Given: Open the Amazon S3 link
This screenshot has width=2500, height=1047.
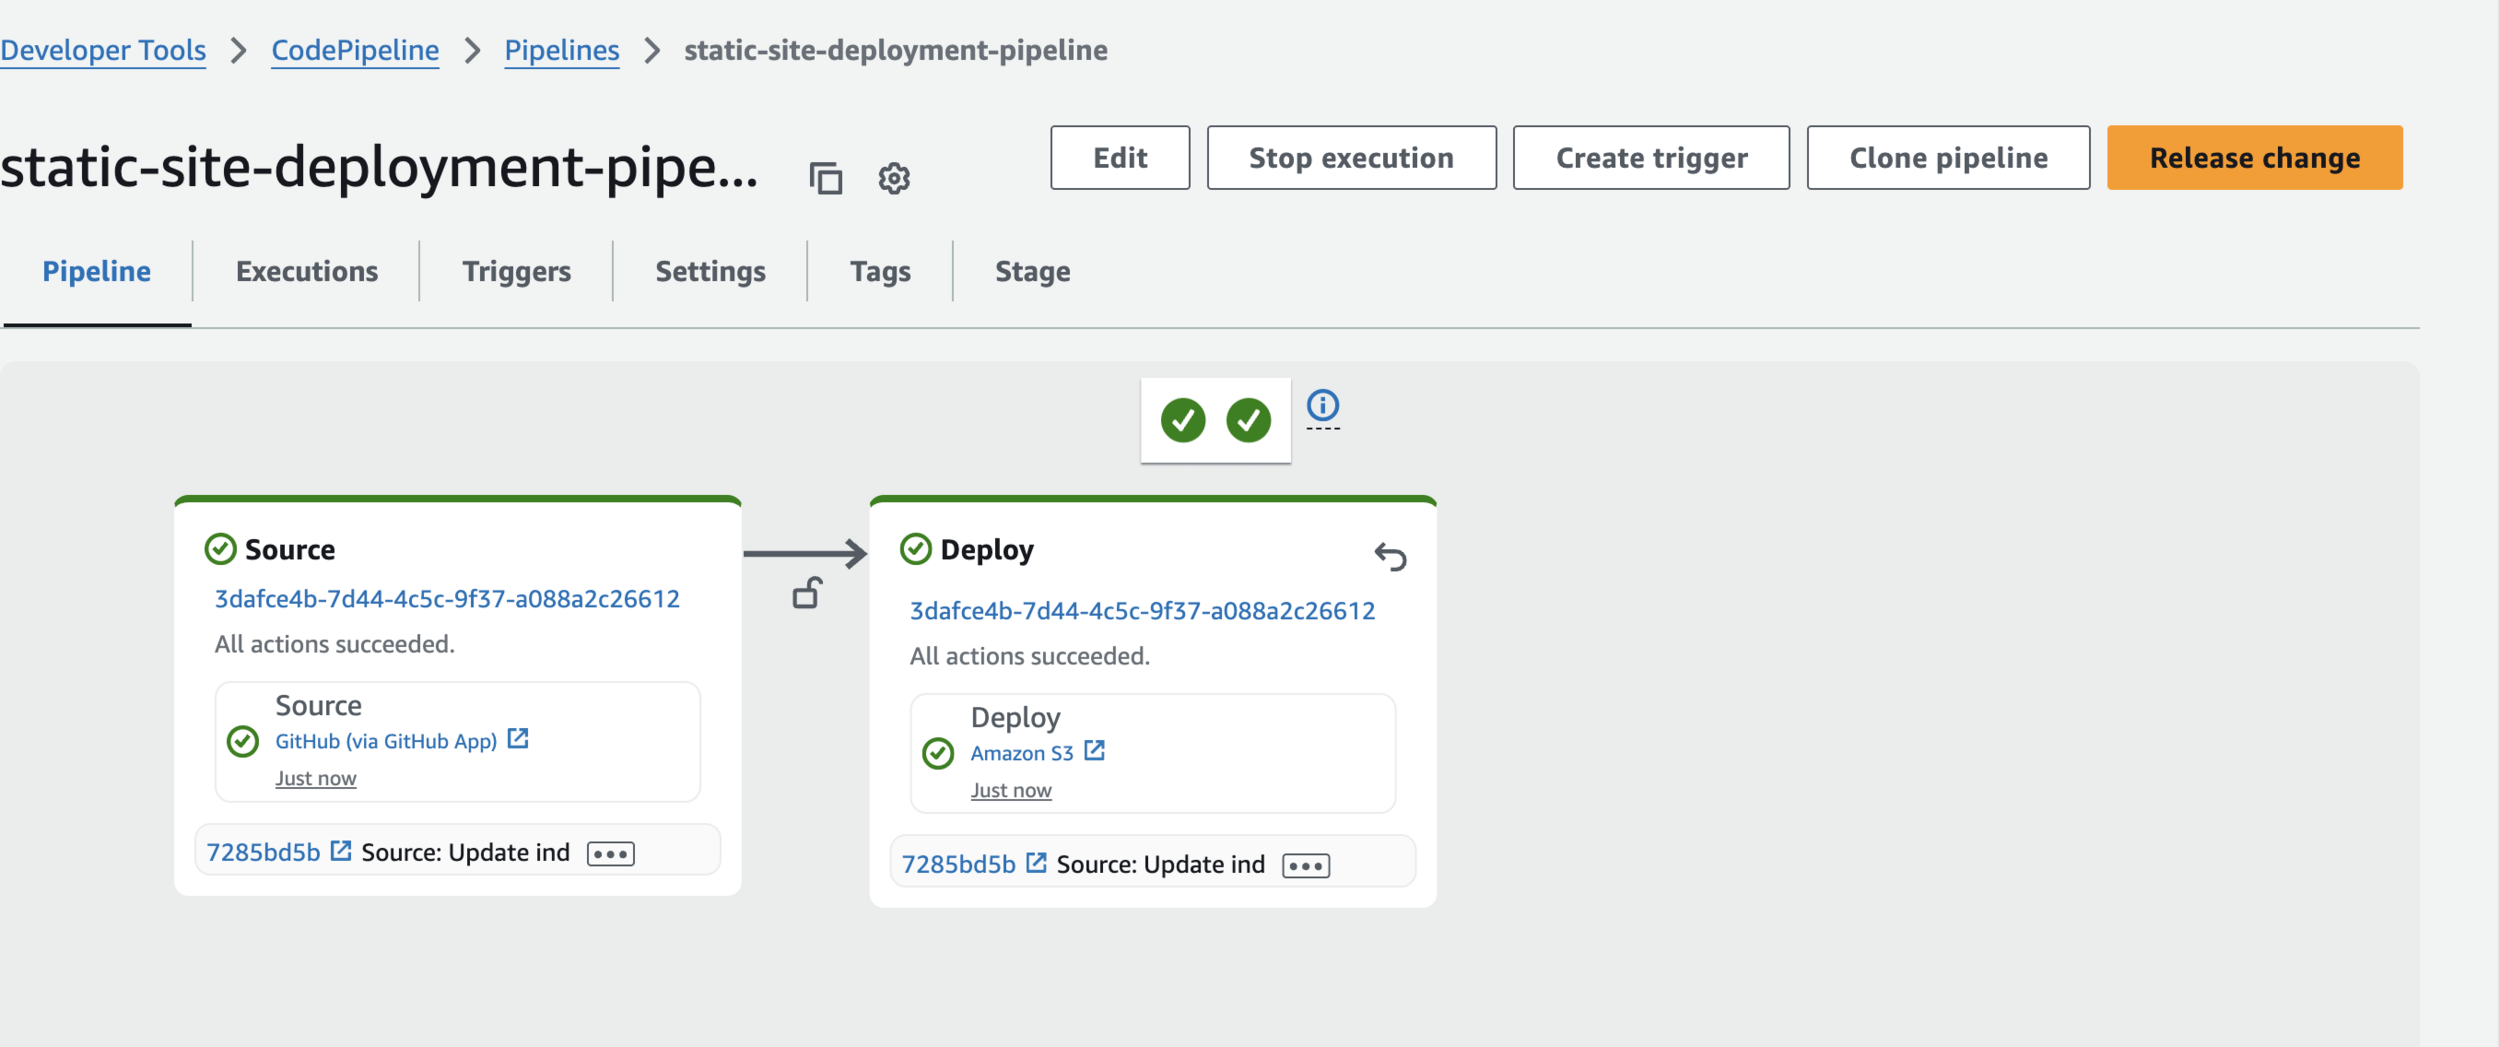Looking at the screenshot, I should (1022, 753).
